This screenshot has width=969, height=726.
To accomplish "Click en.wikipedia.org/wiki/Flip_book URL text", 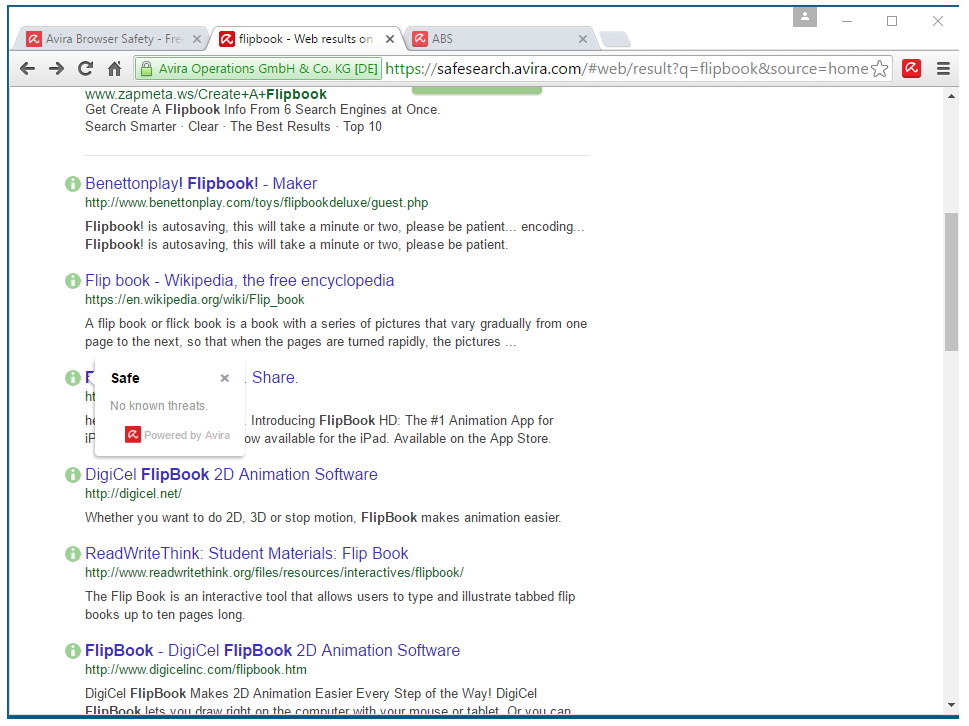I will (195, 300).
